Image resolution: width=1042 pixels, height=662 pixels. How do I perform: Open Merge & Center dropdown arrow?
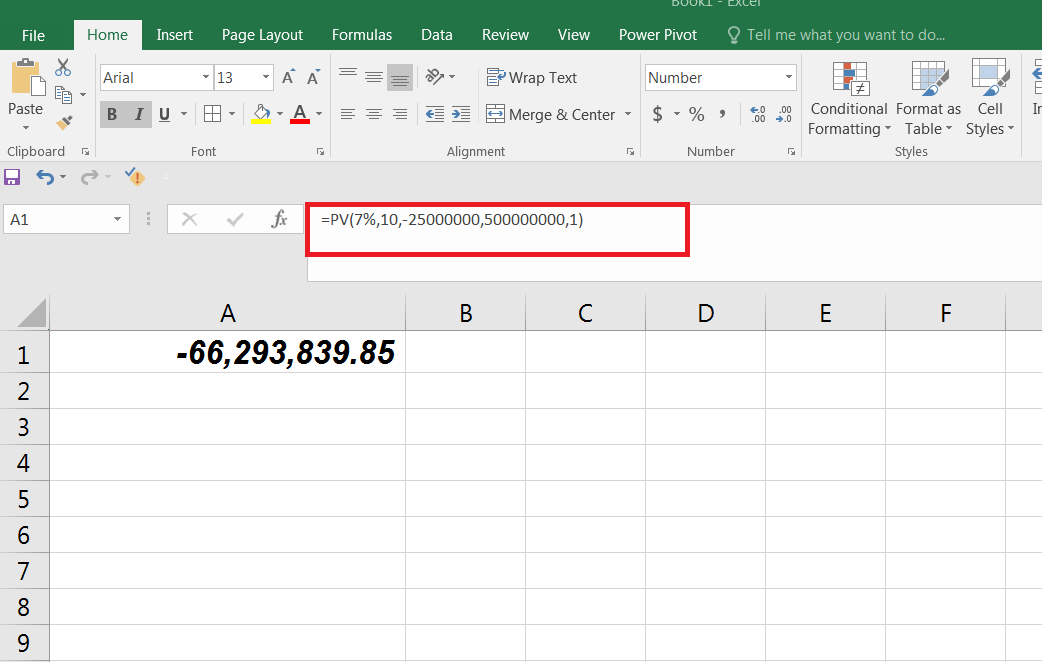pyautogui.click(x=628, y=114)
